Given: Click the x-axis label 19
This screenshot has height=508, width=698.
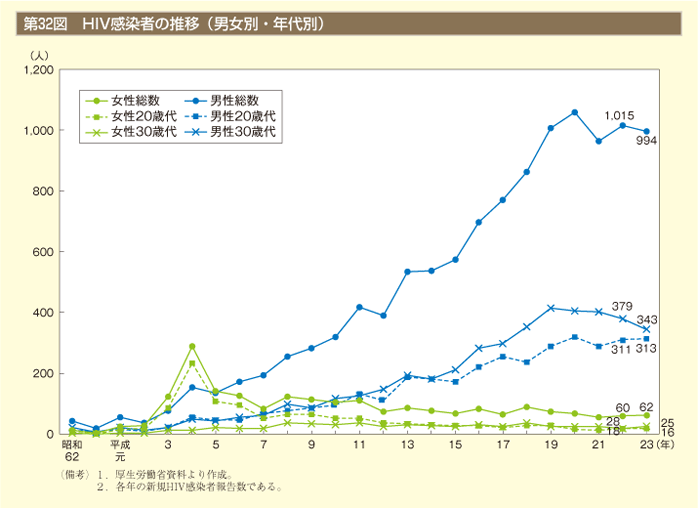Looking at the screenshot, I should click(x=551, y=445).
